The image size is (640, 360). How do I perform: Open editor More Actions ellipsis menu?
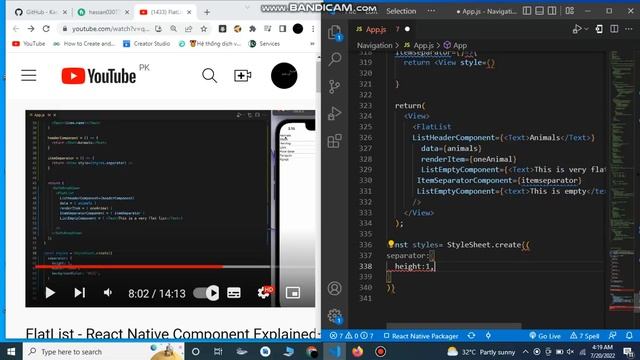629,29
